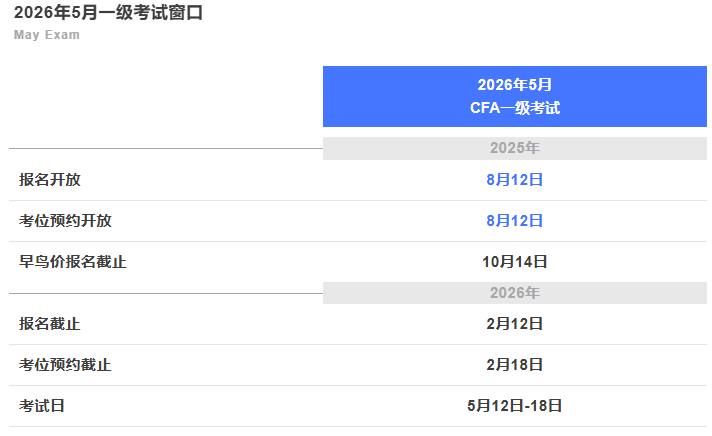Click 2026年5月 text in the blue header
Screen dimensions: 712x436
coord(514,85)
